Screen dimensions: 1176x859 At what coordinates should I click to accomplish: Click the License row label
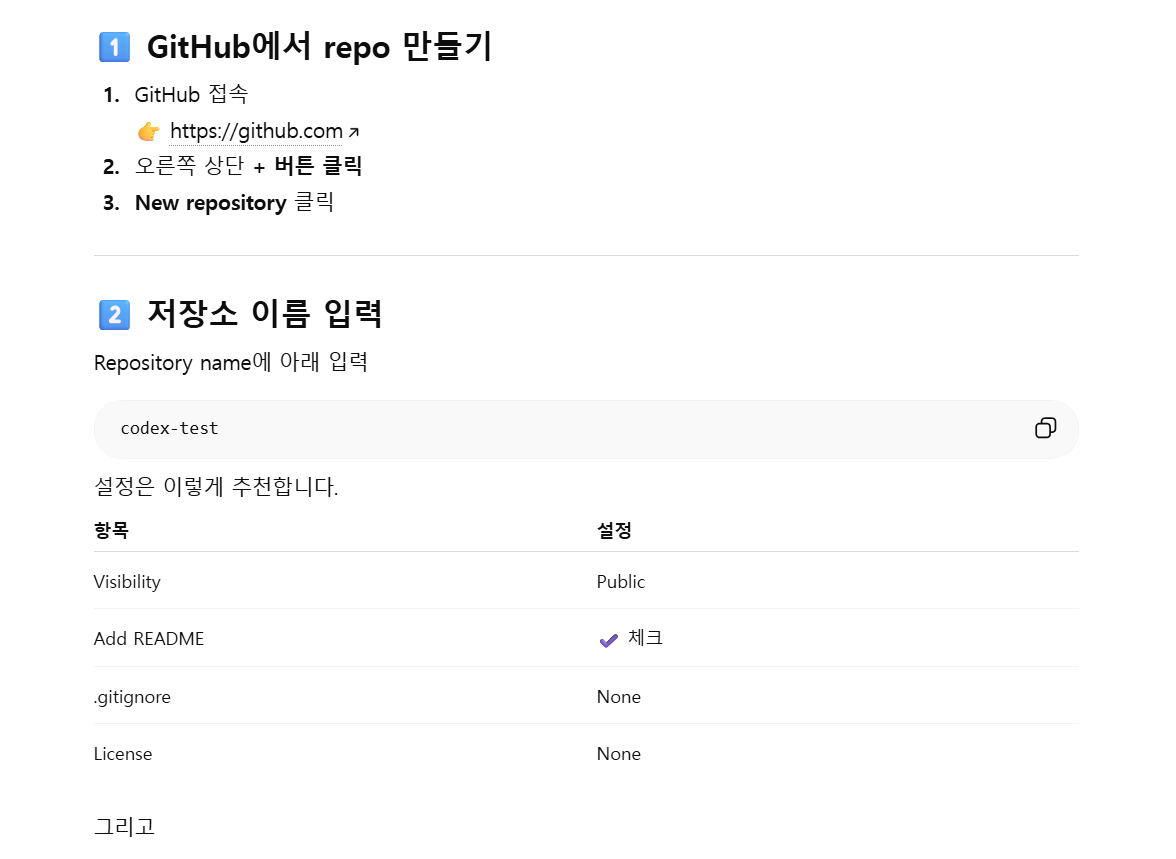(123, 754)
